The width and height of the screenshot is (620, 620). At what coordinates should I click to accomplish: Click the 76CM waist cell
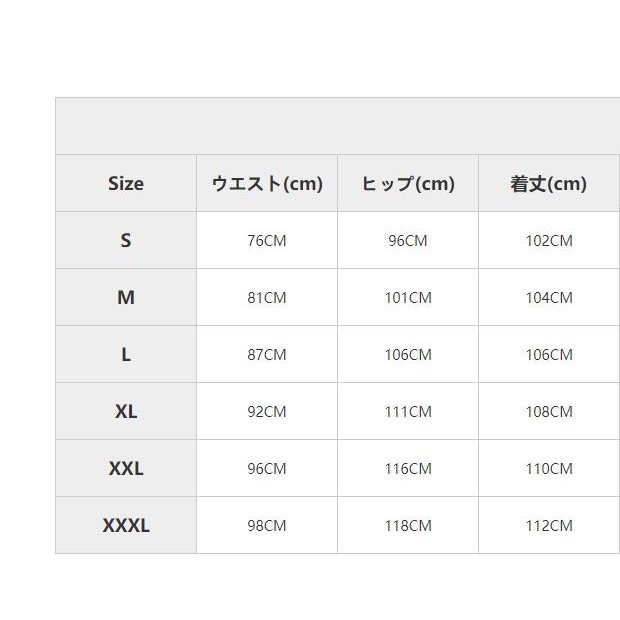coord(267,241)
